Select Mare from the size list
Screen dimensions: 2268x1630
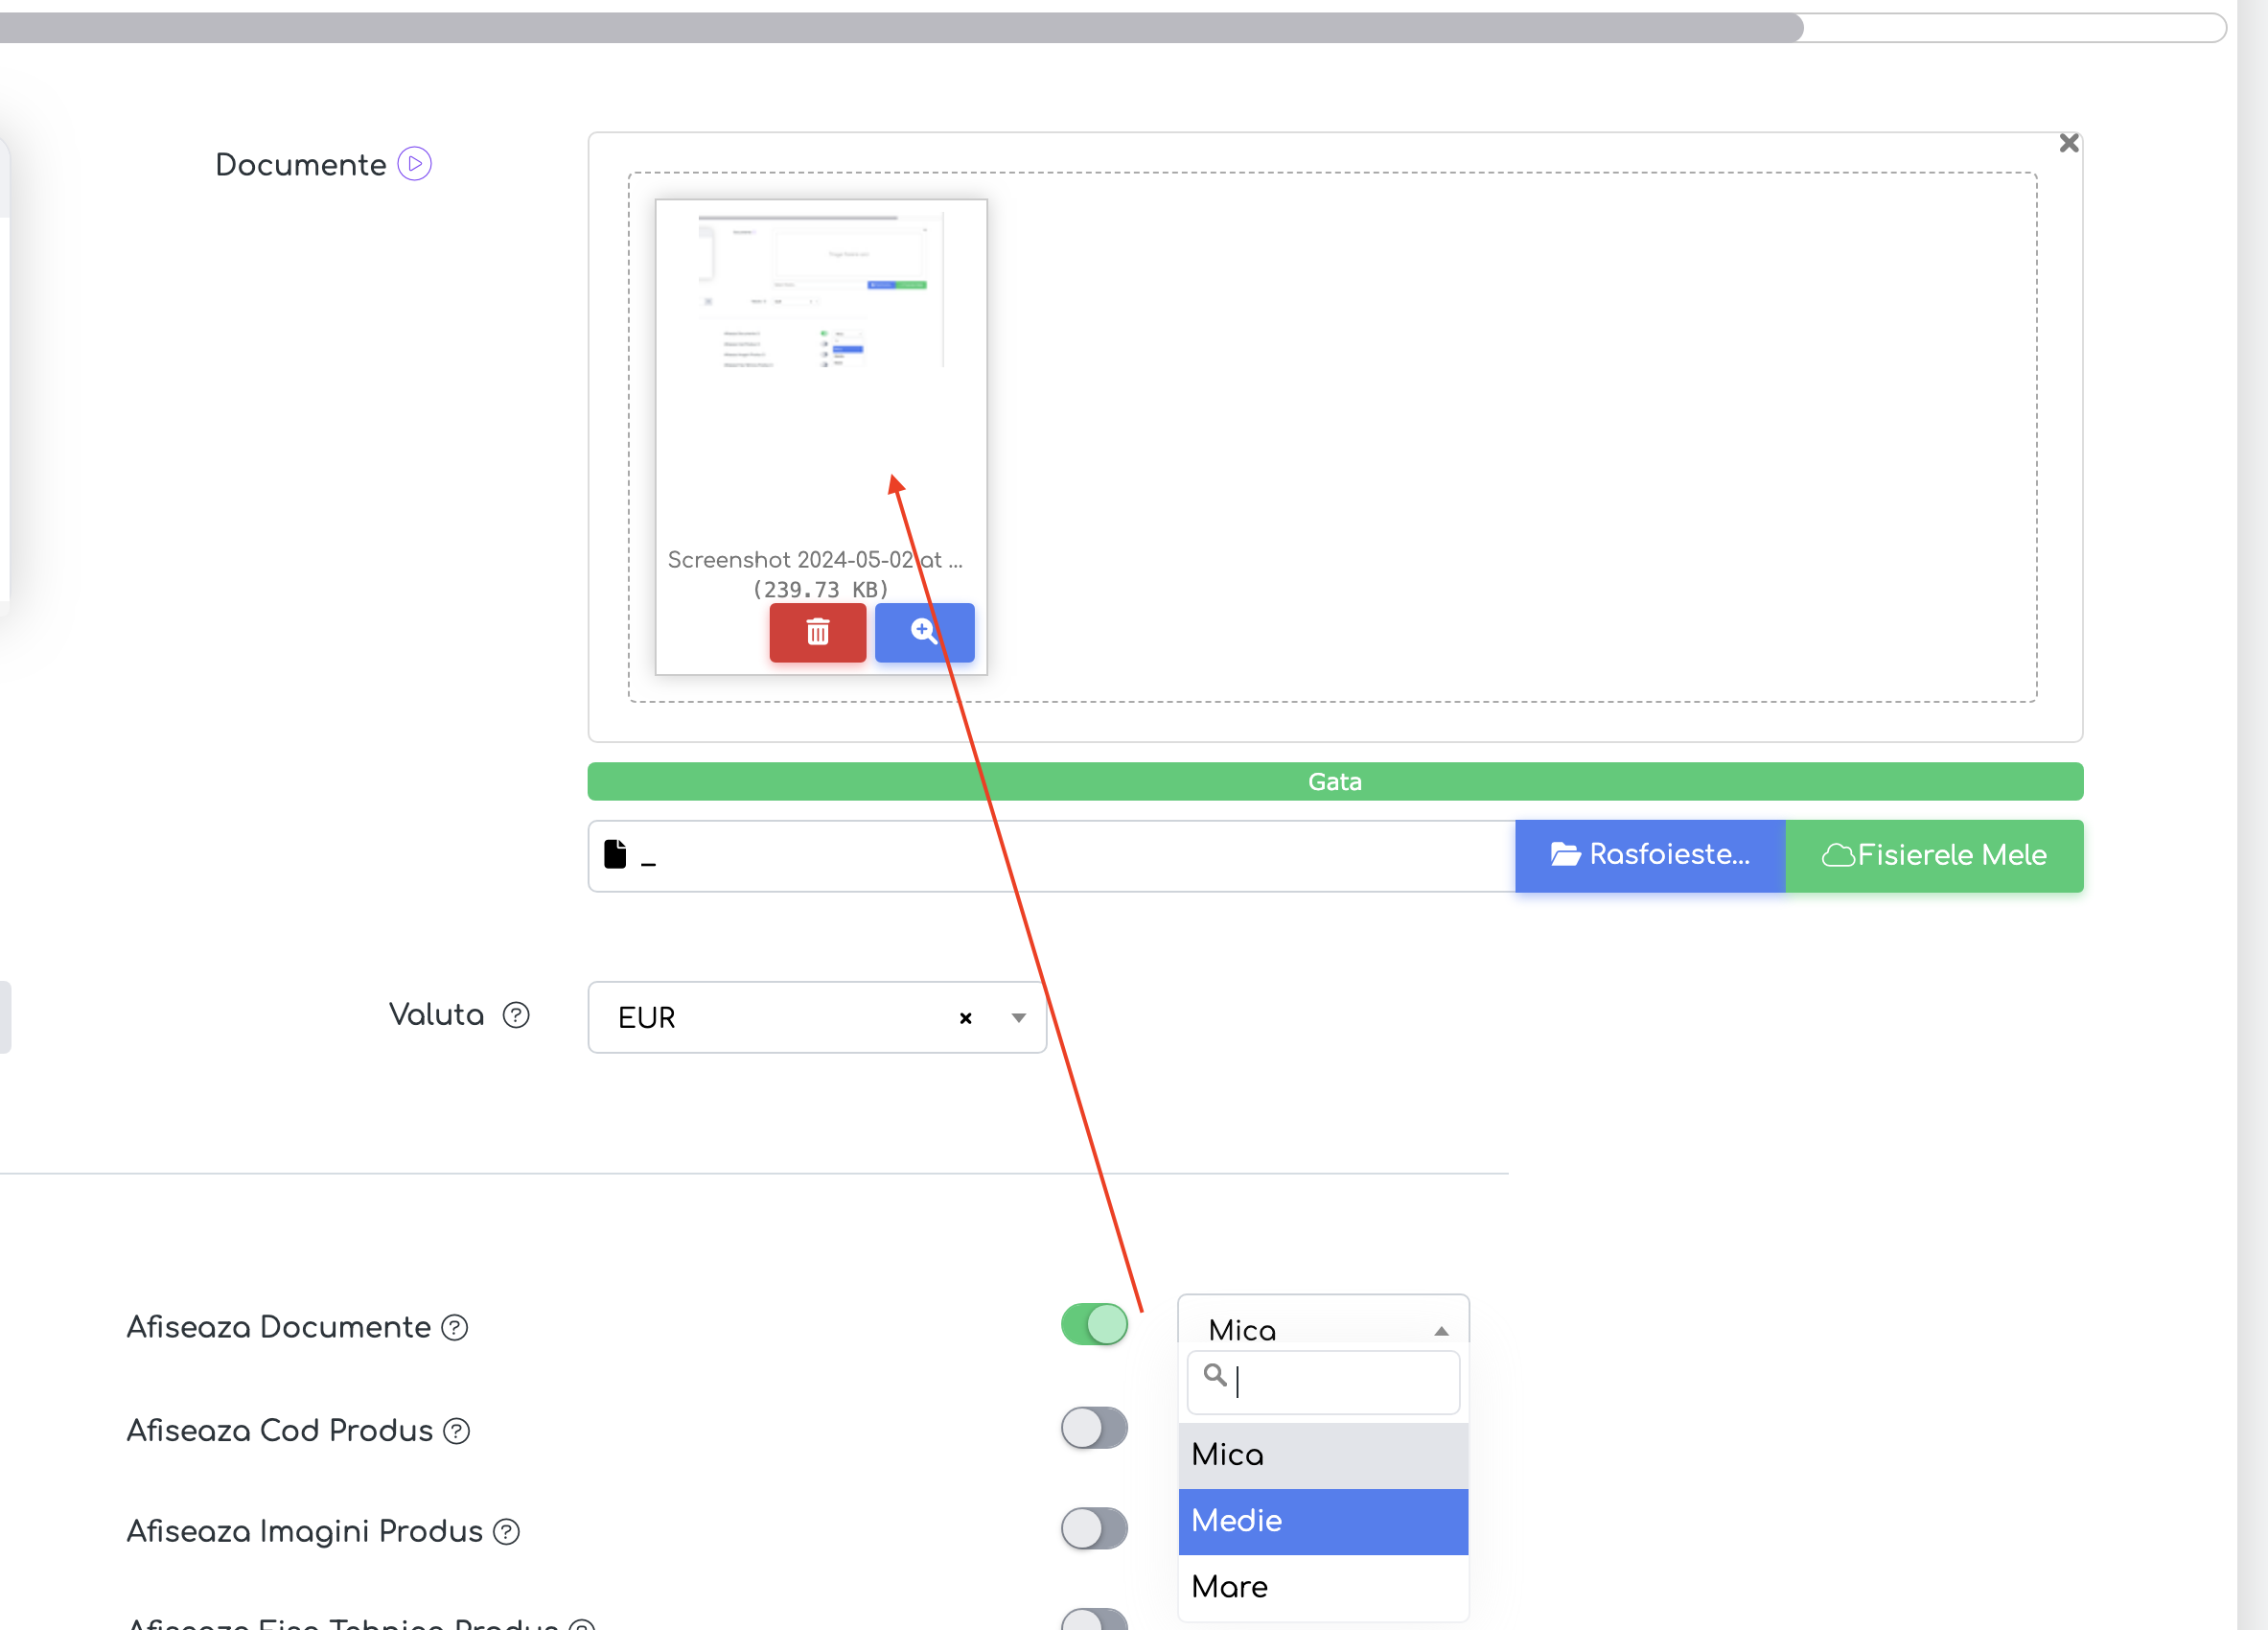pos(1323,1587)
